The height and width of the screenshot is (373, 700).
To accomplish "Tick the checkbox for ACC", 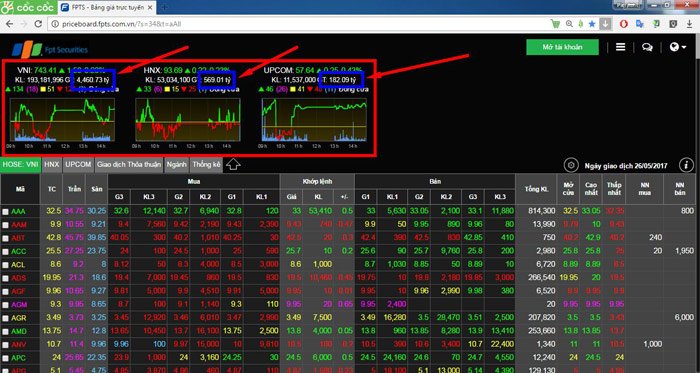I will 5,252.
